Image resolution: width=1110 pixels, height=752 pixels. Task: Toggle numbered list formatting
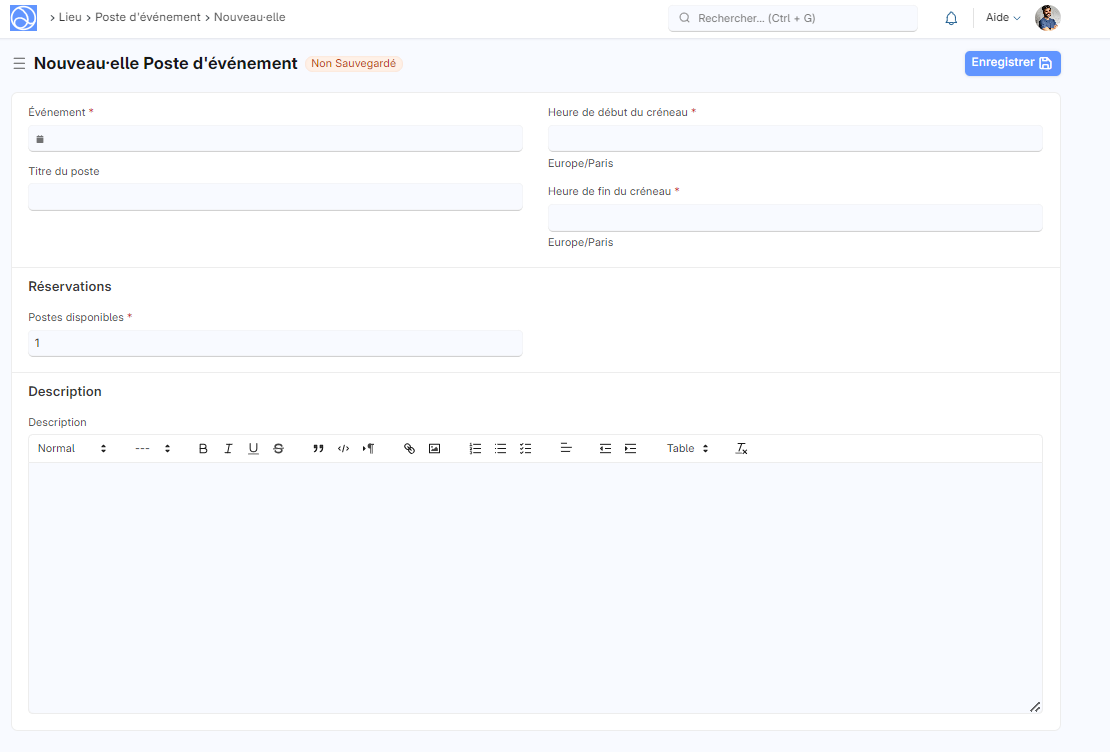[x=475, y=449]
